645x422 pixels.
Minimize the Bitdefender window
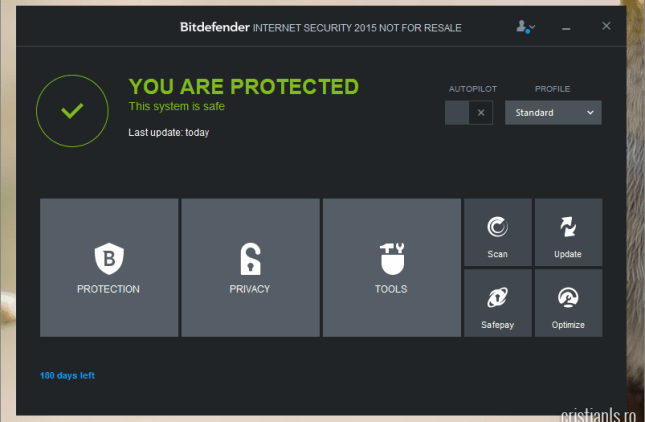click(x=570, y=27)
